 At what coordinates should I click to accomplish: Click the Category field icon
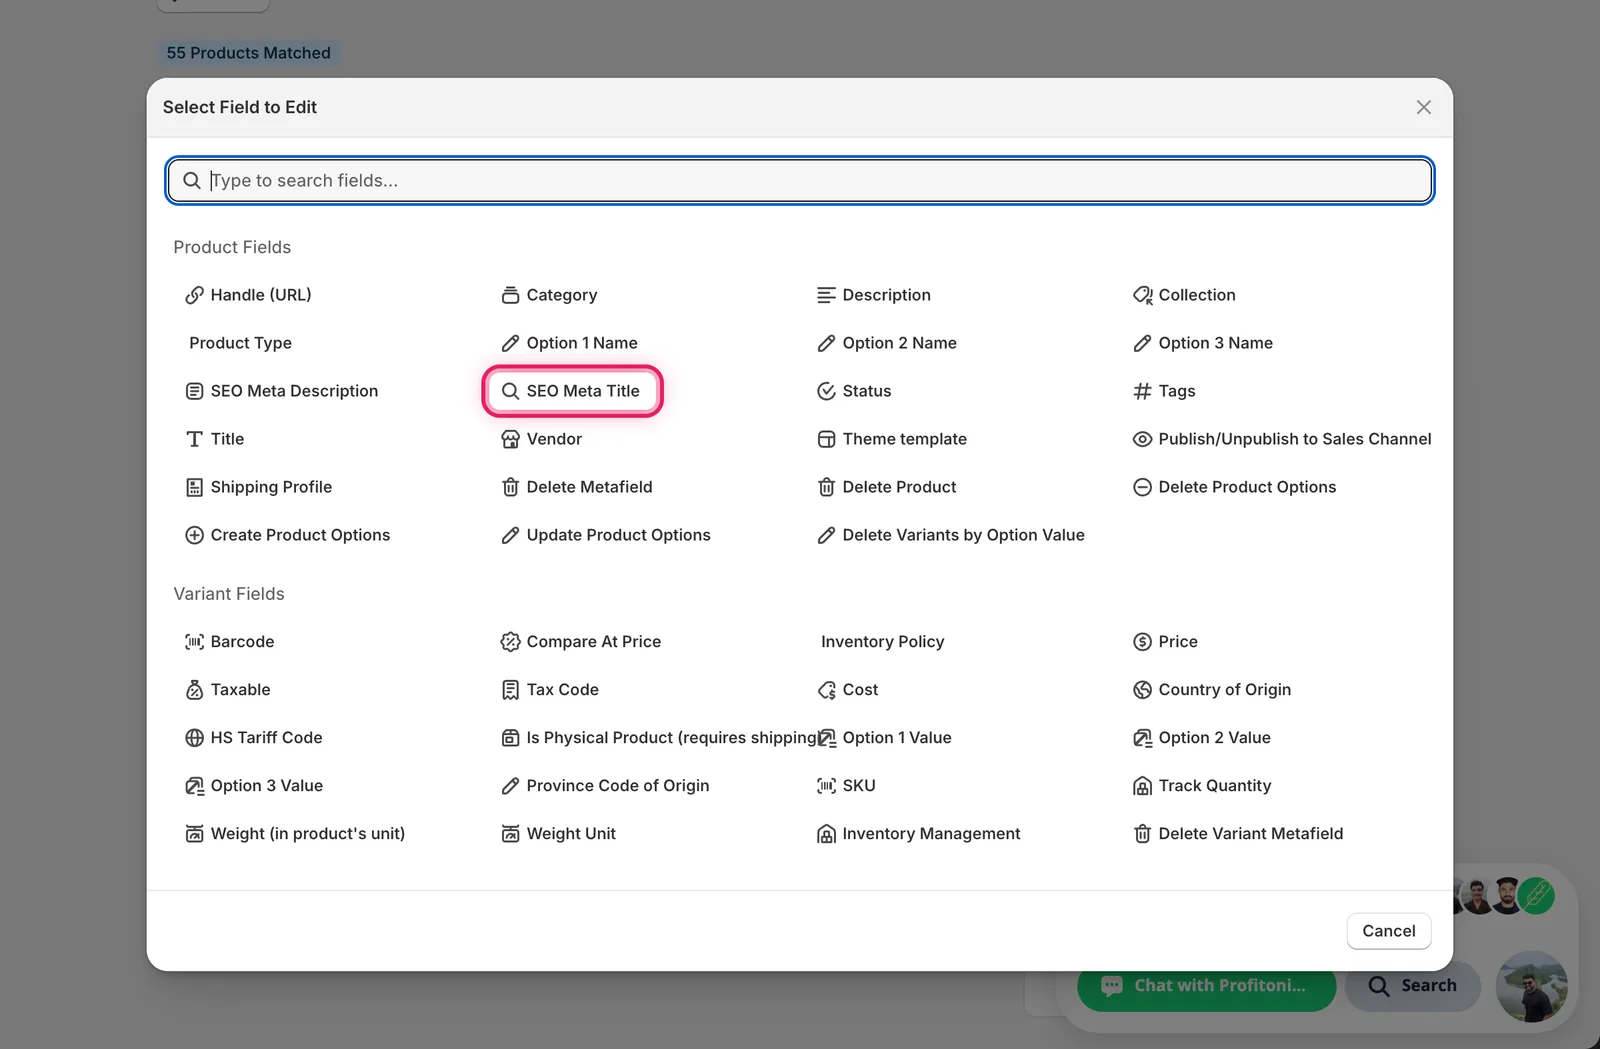click(510, 295)
